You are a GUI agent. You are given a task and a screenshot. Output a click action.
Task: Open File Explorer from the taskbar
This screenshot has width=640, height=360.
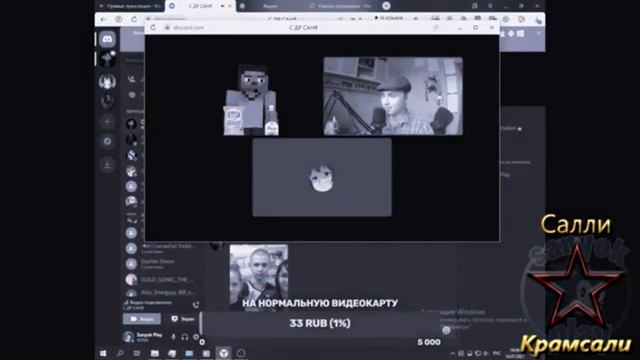pos(155,353)
